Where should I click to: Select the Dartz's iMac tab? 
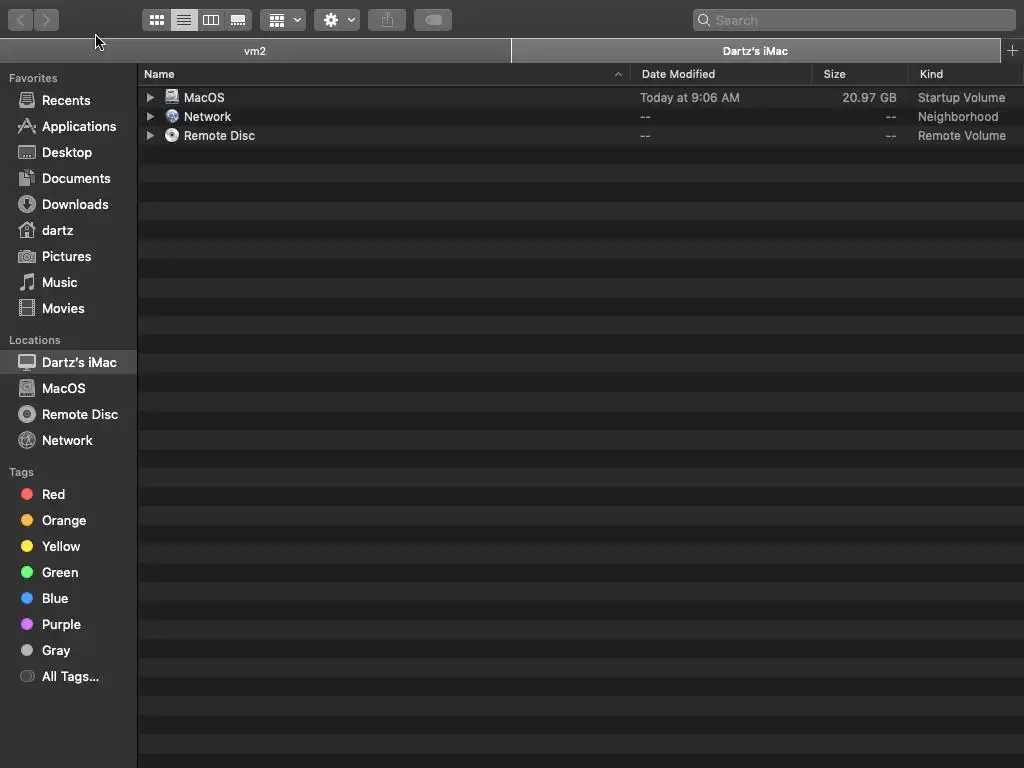point(756,51)
